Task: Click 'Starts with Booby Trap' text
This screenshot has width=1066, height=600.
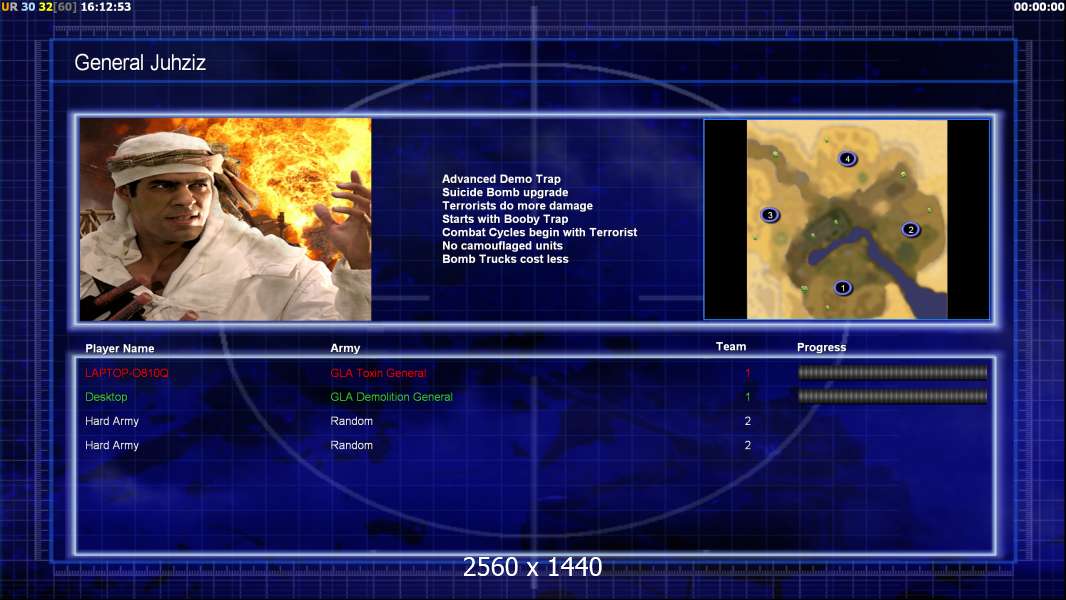Action: pyautogui.click(x=505, y=219)
